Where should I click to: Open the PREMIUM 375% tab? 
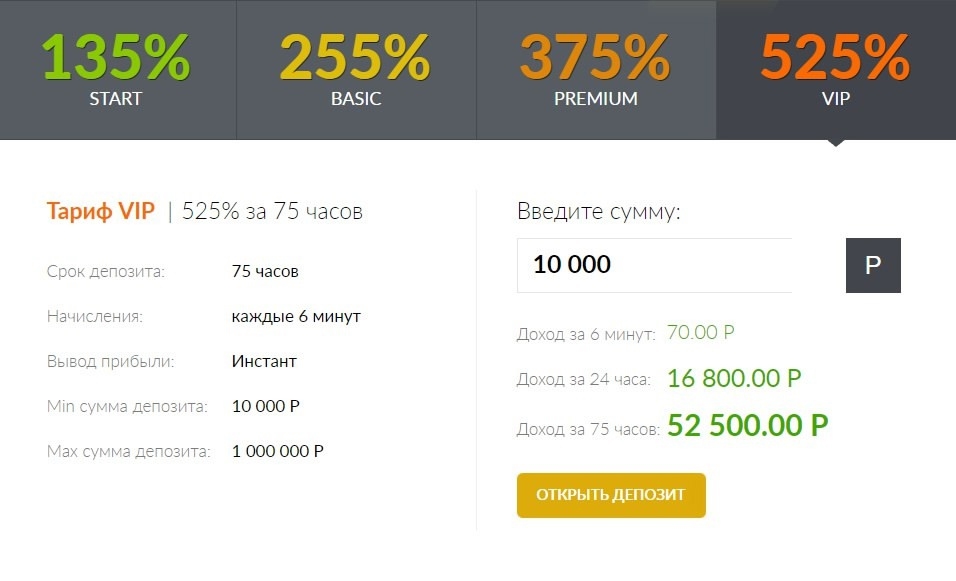[x=596, y=69]
